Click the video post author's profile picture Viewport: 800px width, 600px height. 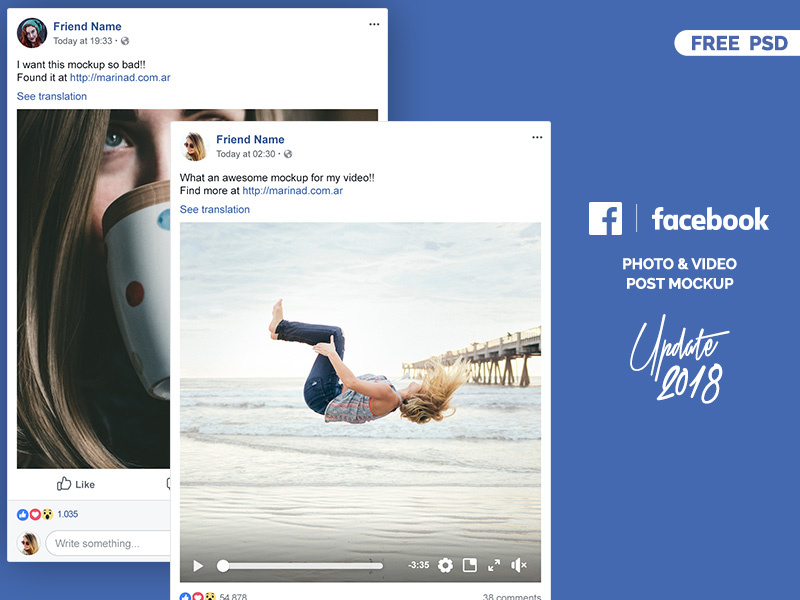[194, 146]
